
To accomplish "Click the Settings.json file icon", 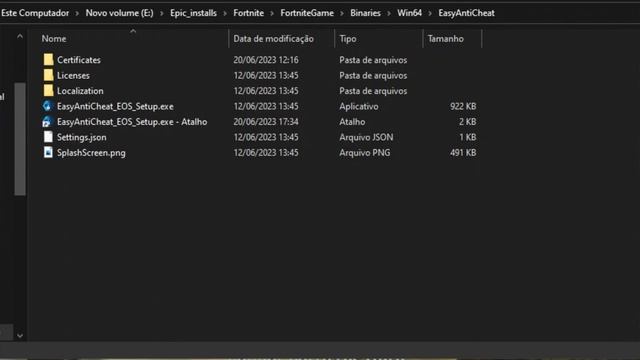I will pyautogui.click(x=48, y=137).
